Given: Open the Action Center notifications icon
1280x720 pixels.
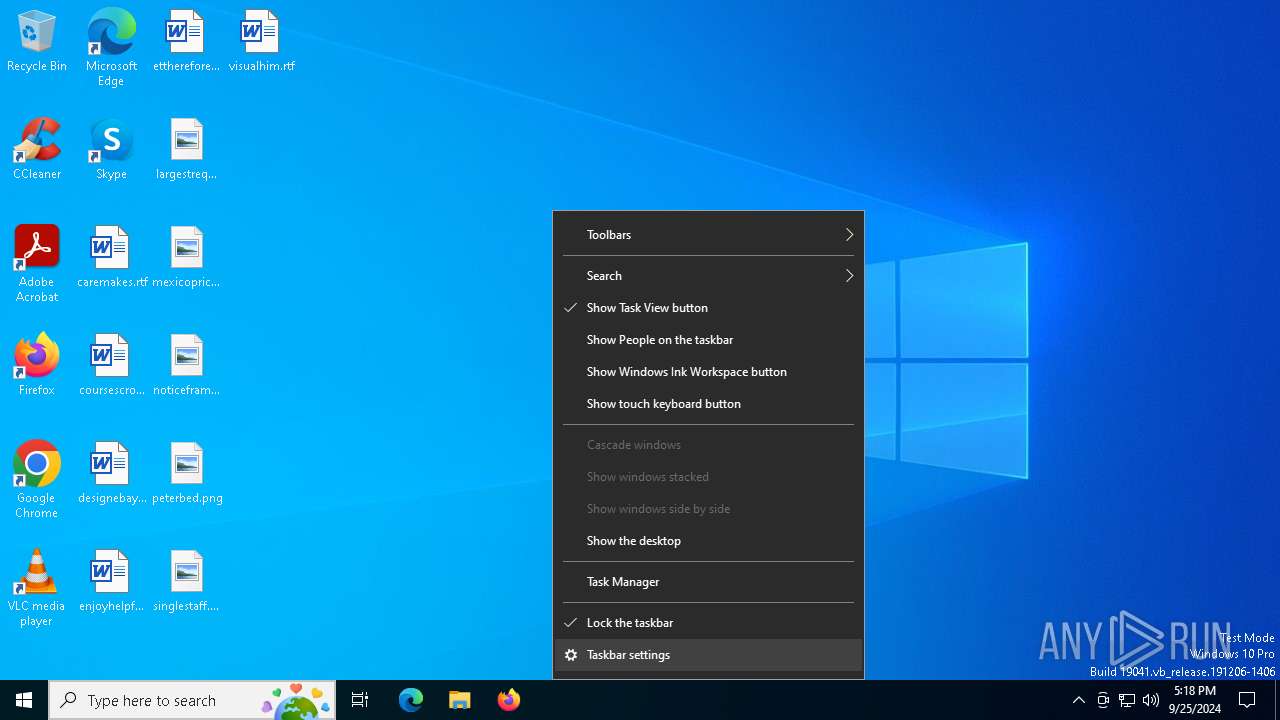Looking at the screenshot, I should click(x=1248, y=700).
